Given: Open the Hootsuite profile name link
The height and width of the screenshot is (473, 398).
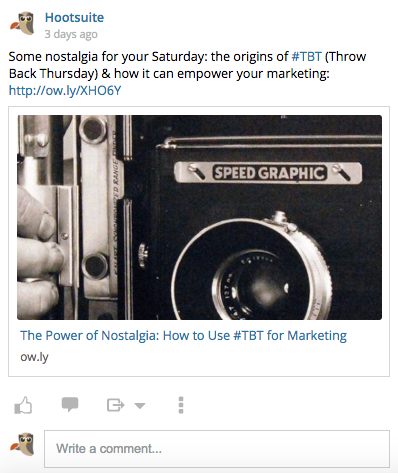Looking at the screenshot, I should pos(74,17).
